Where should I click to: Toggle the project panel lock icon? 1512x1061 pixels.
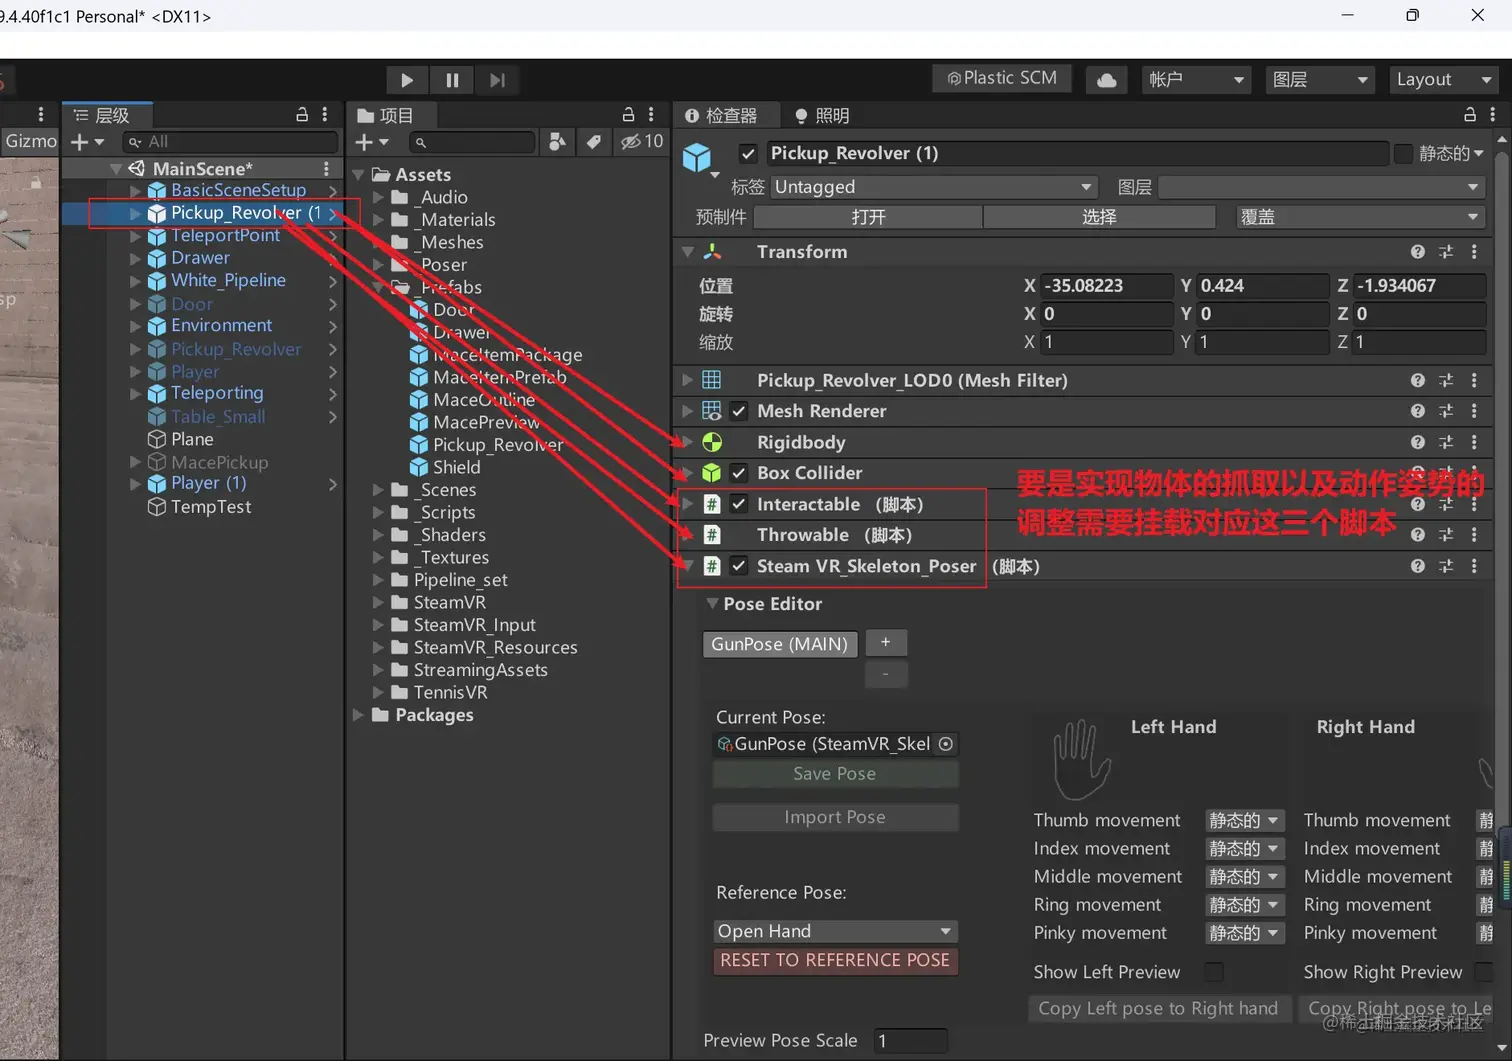click(x=628, y=115)
